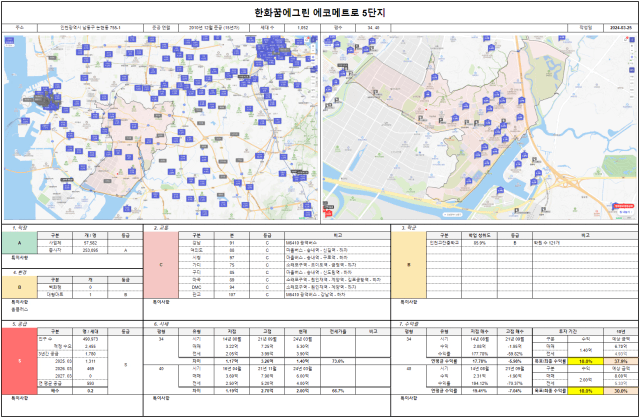Select the negative return value -7.04%
640x418 pixels.
515,391
